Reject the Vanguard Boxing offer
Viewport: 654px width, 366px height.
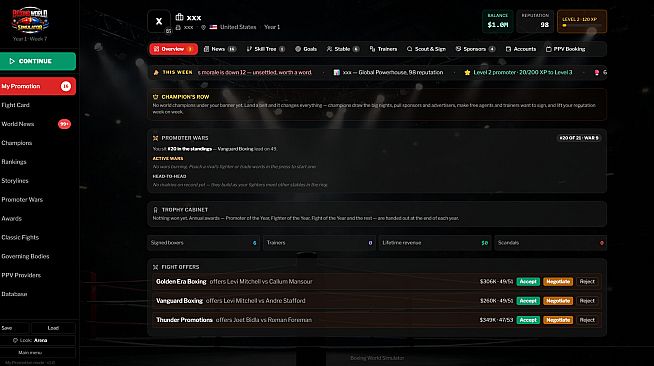pyautogui.click(x=587, y=301)
